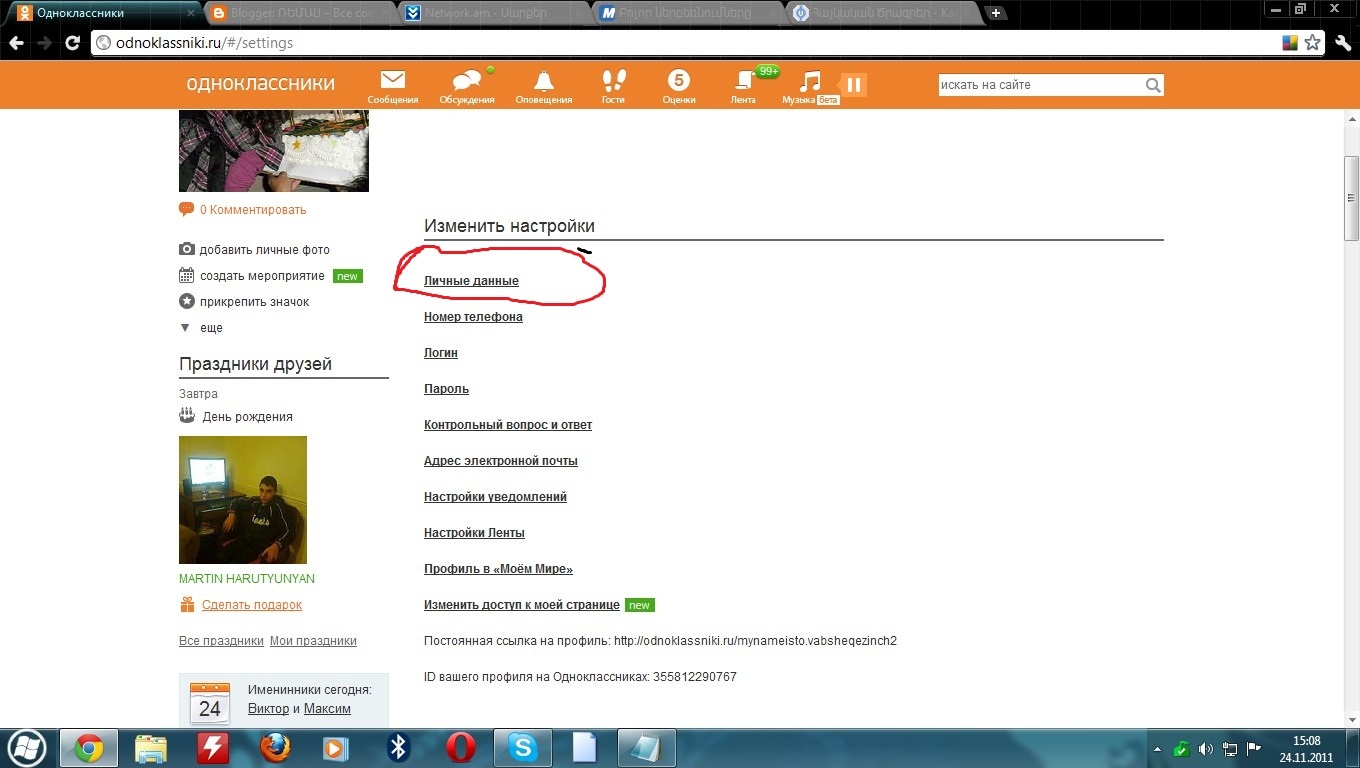Image resolution: width=1360 pixels, height=768 pixels.
Task: Open Оценки ratings icon
Action: point(679,80)
